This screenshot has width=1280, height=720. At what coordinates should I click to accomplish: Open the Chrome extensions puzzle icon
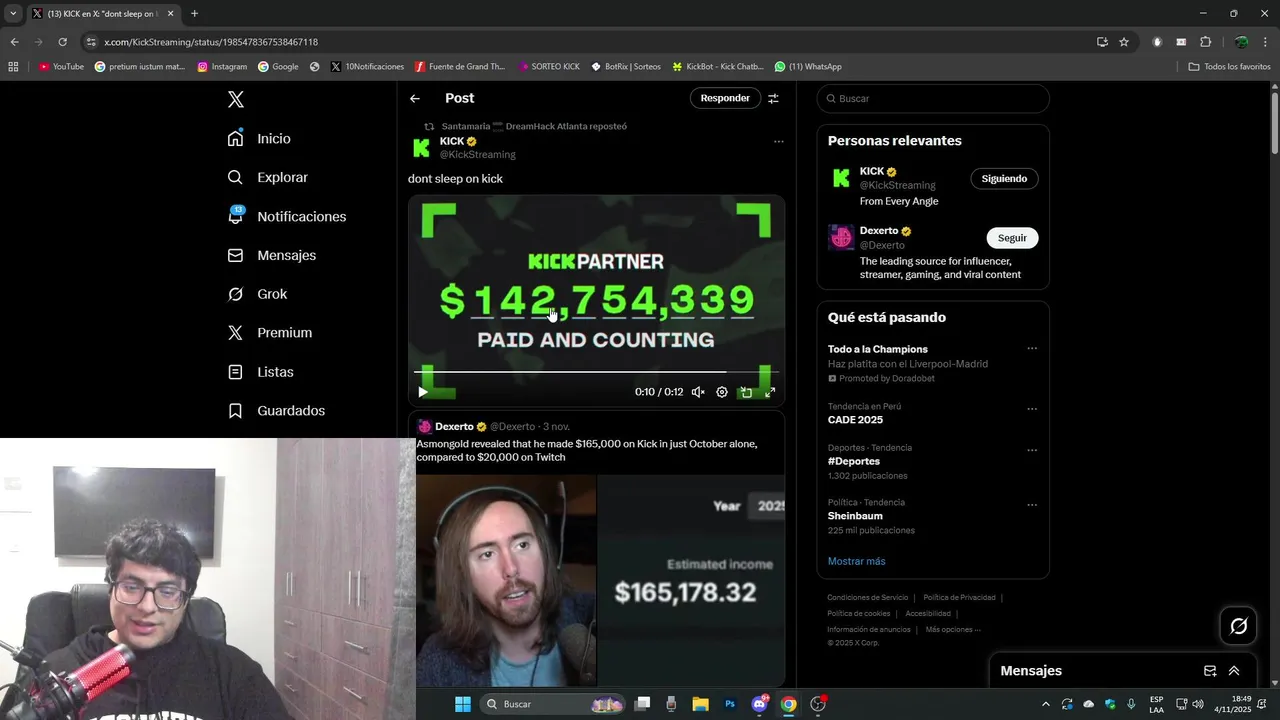pyautogui.click(x=1205, y=42)
